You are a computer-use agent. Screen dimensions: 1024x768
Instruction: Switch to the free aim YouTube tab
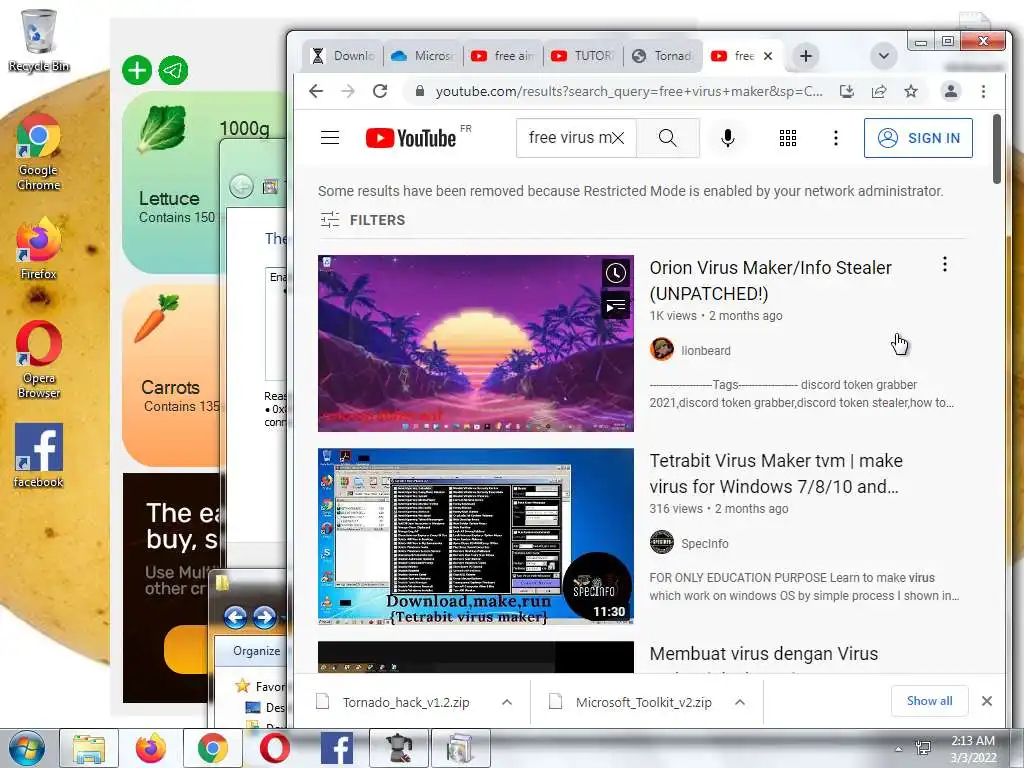point(503,56)
